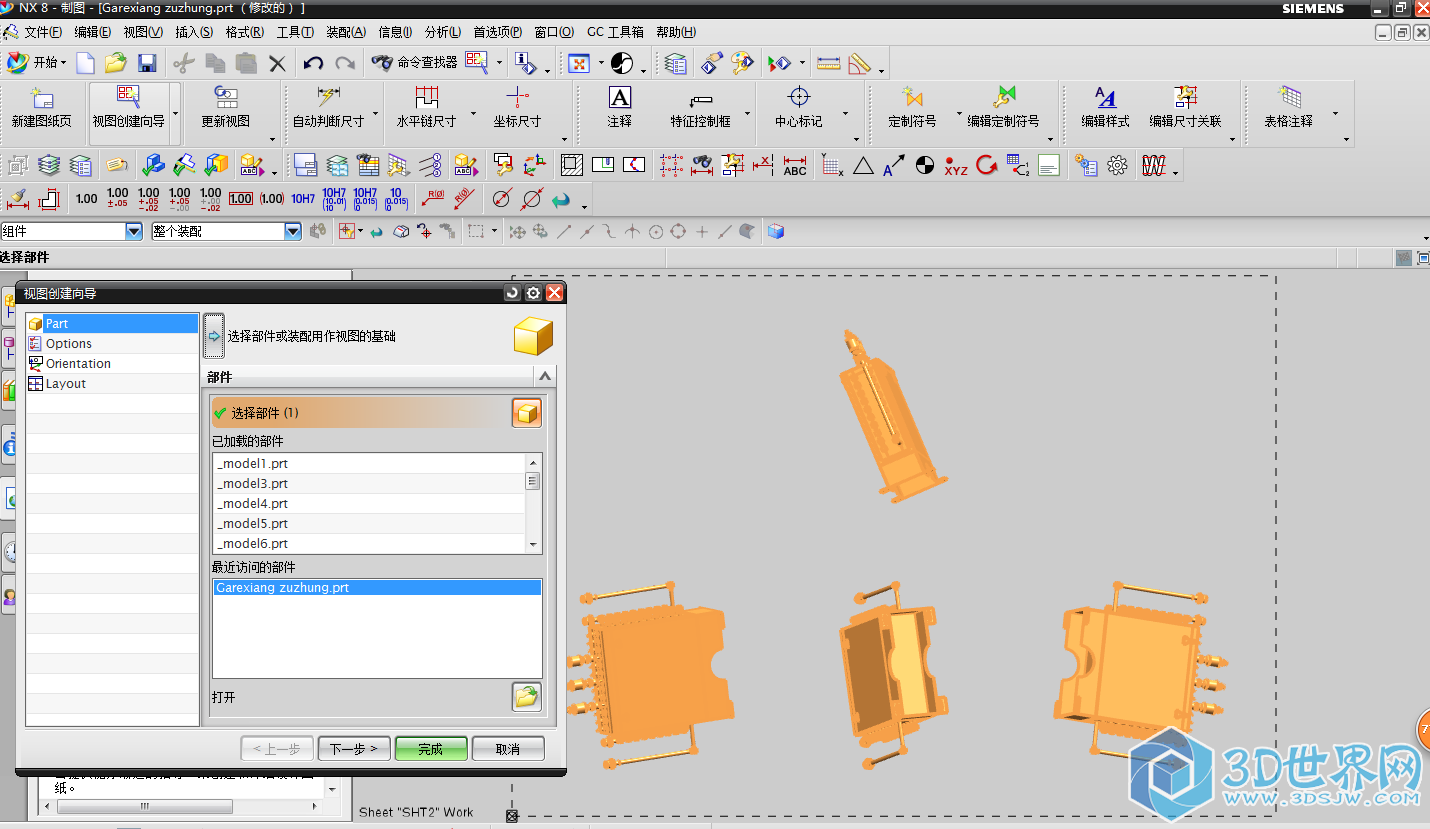Click the 定制符号 custom symbol tool
The image size is (1430, 829).
(x=912, y=108)
